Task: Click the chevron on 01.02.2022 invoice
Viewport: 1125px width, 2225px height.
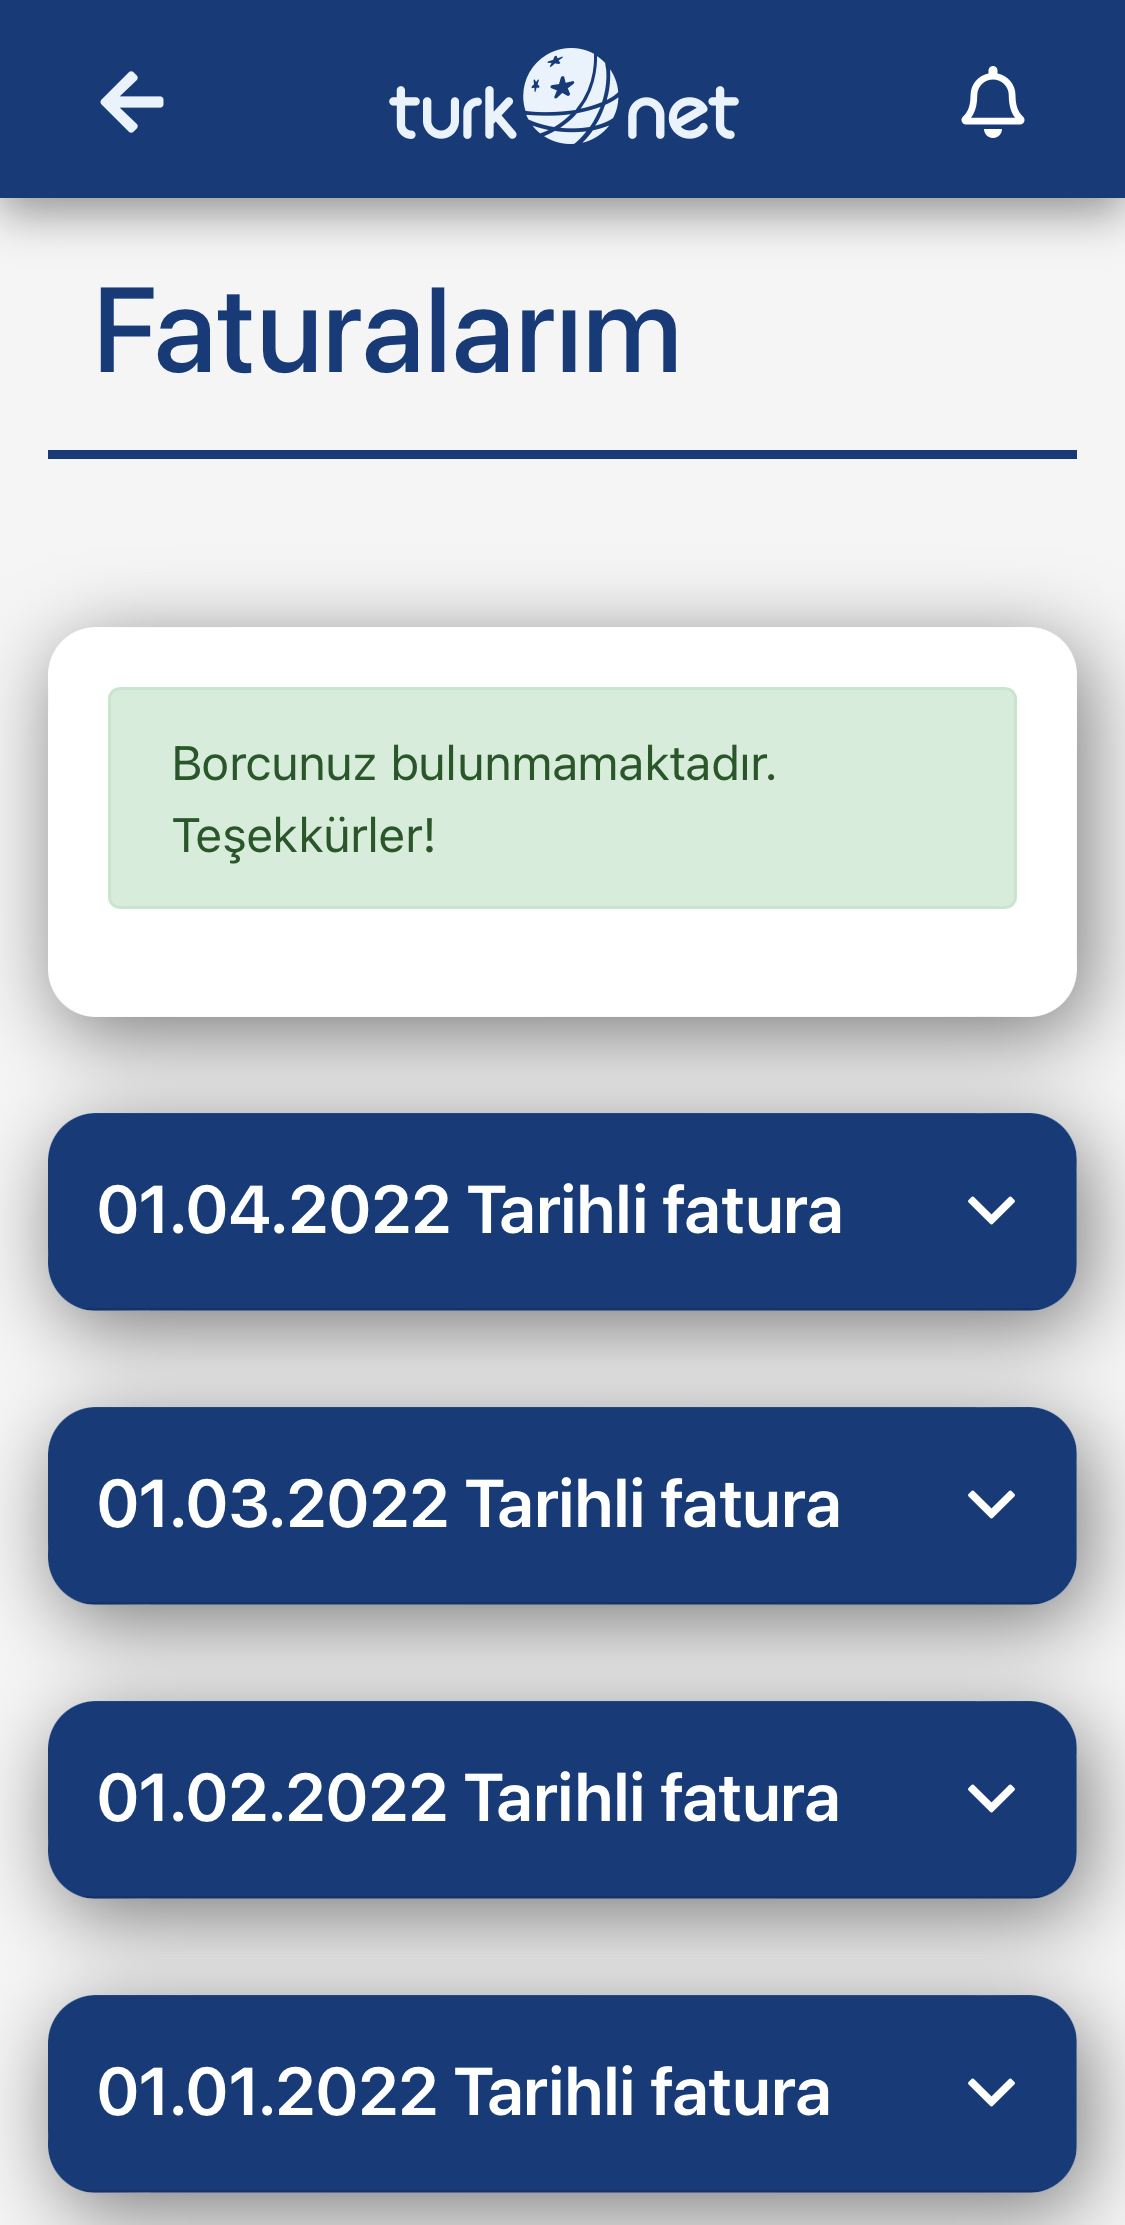Action: point(991,1799)
